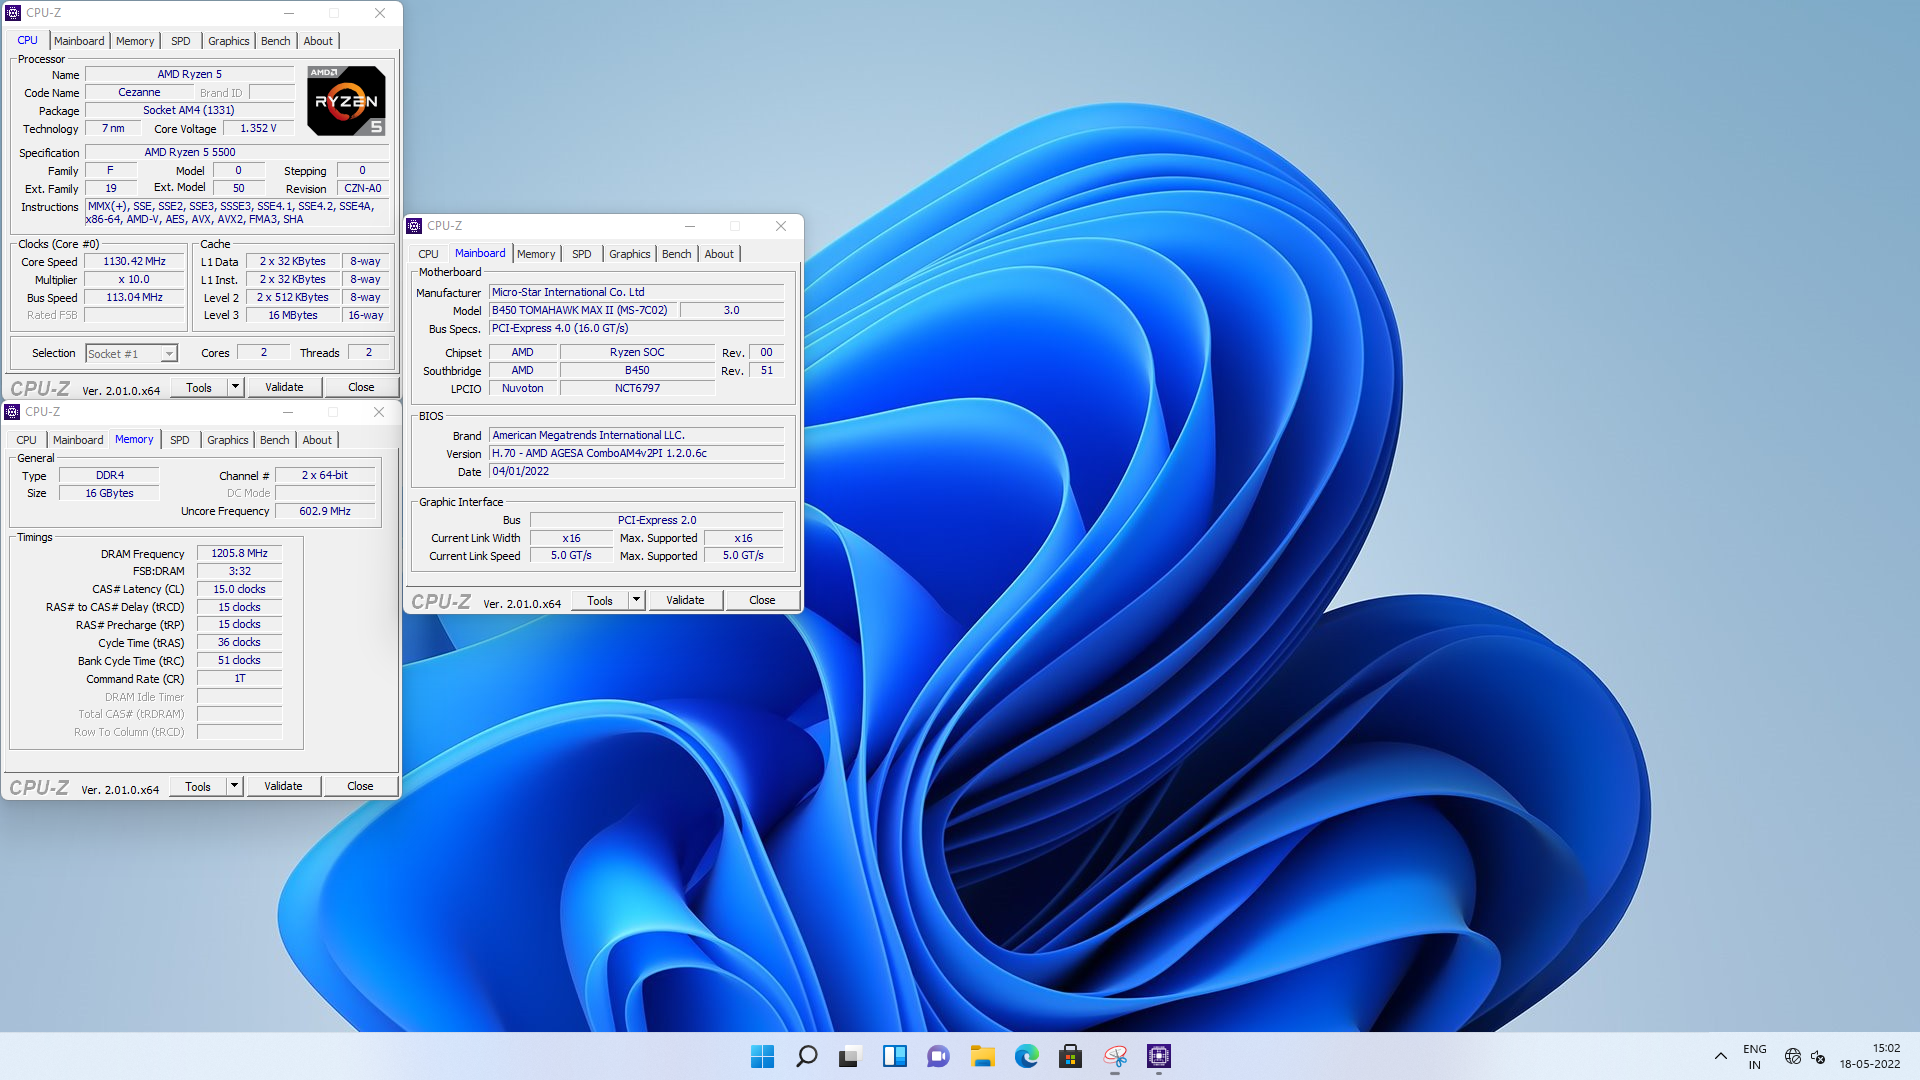Screen dimensions: 1920x1080
Task: Click the 'American Megatrends International LLC.' BIOS brand
Action: (x=636, y=436)
